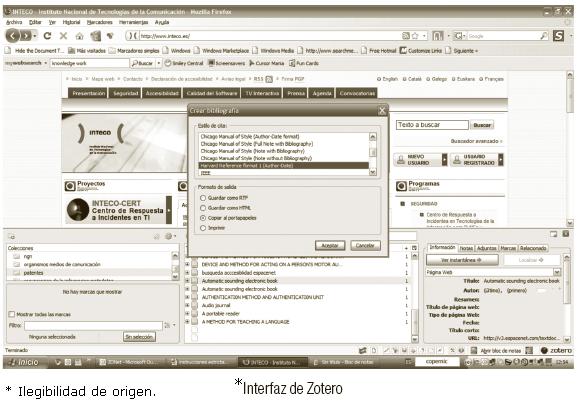578x407 pixels.
Task: Click the Cancelar button
Action: tap(365, 246)
